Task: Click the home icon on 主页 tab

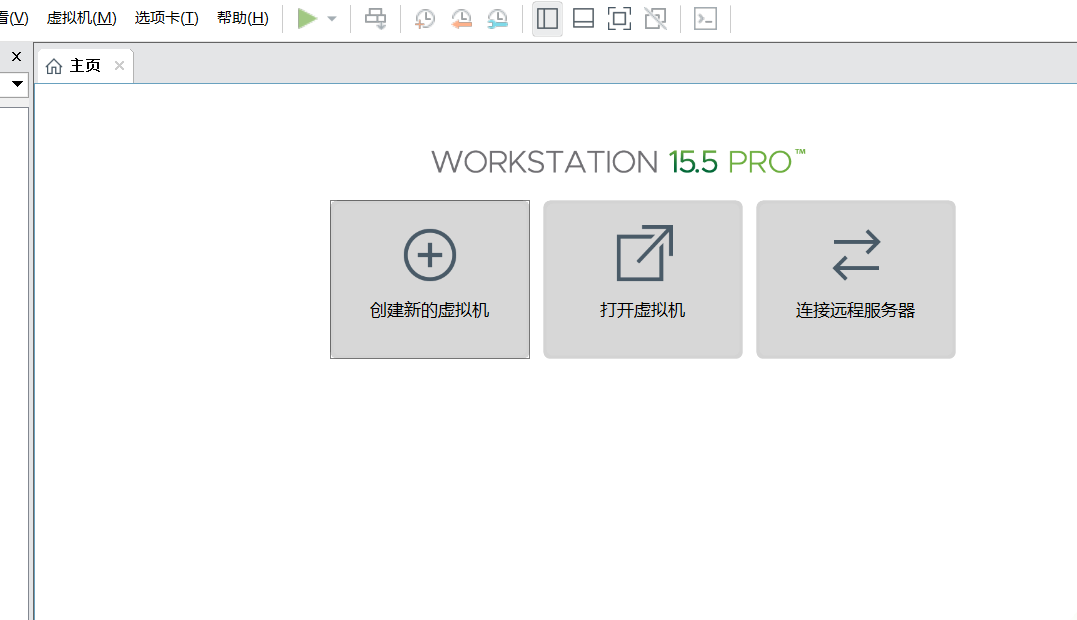Action: [54, 66]
